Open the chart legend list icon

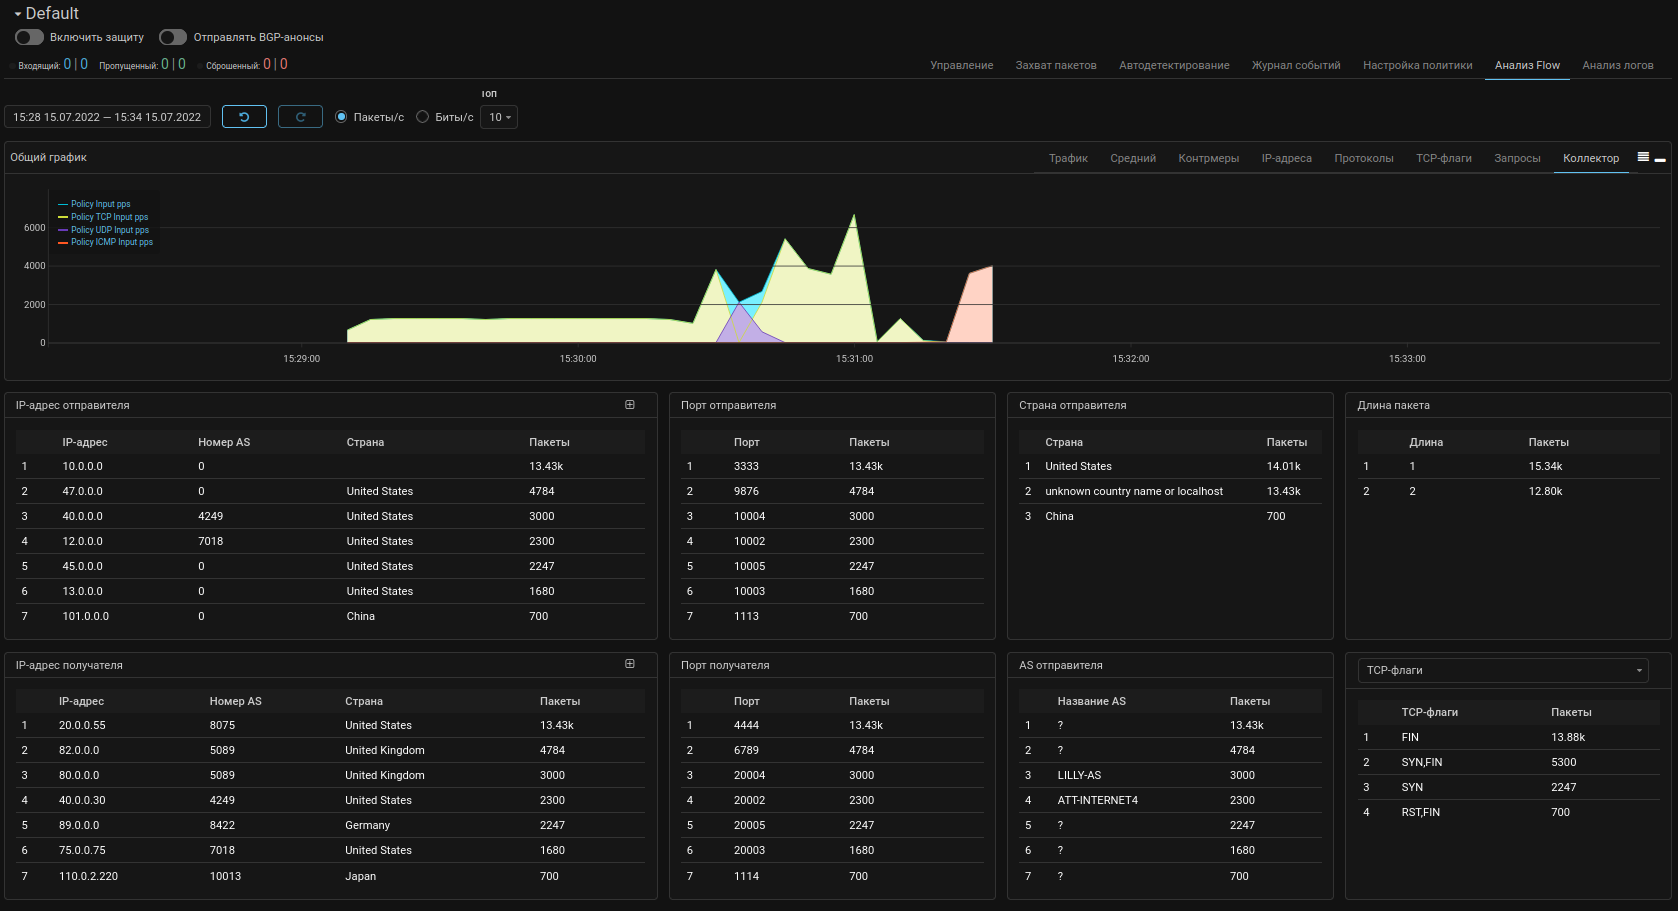[x=1643, y=157]
